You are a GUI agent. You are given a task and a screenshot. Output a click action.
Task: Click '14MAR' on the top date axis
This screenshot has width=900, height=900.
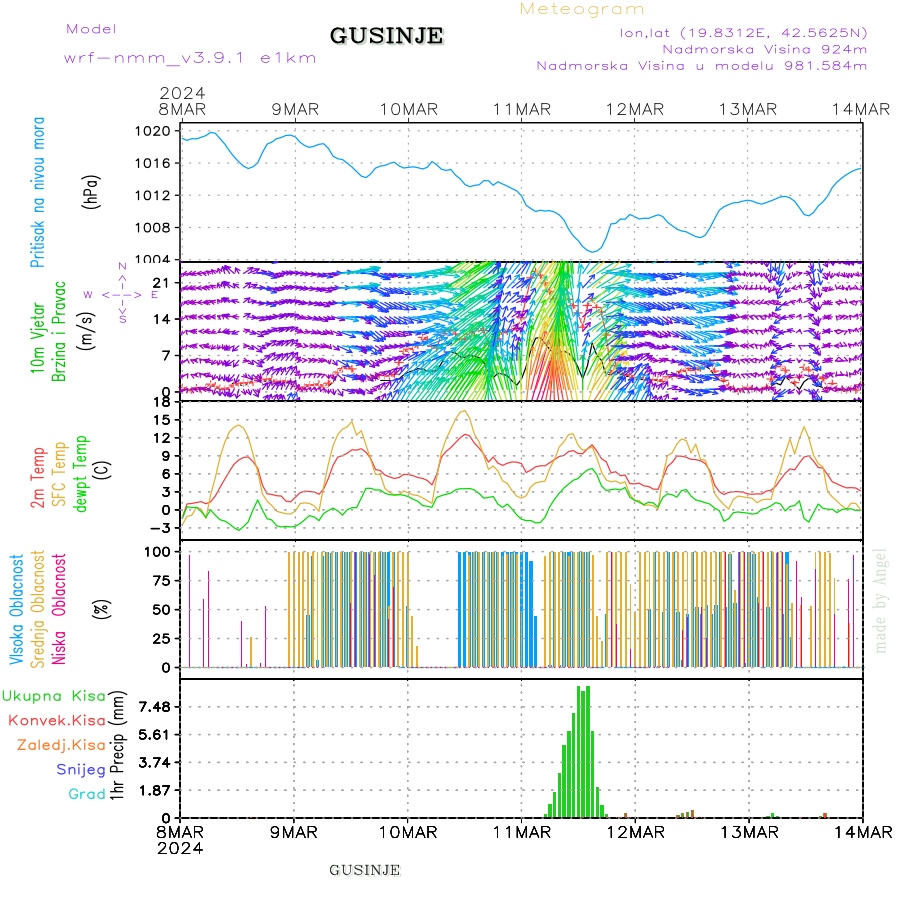coord(861,110)
